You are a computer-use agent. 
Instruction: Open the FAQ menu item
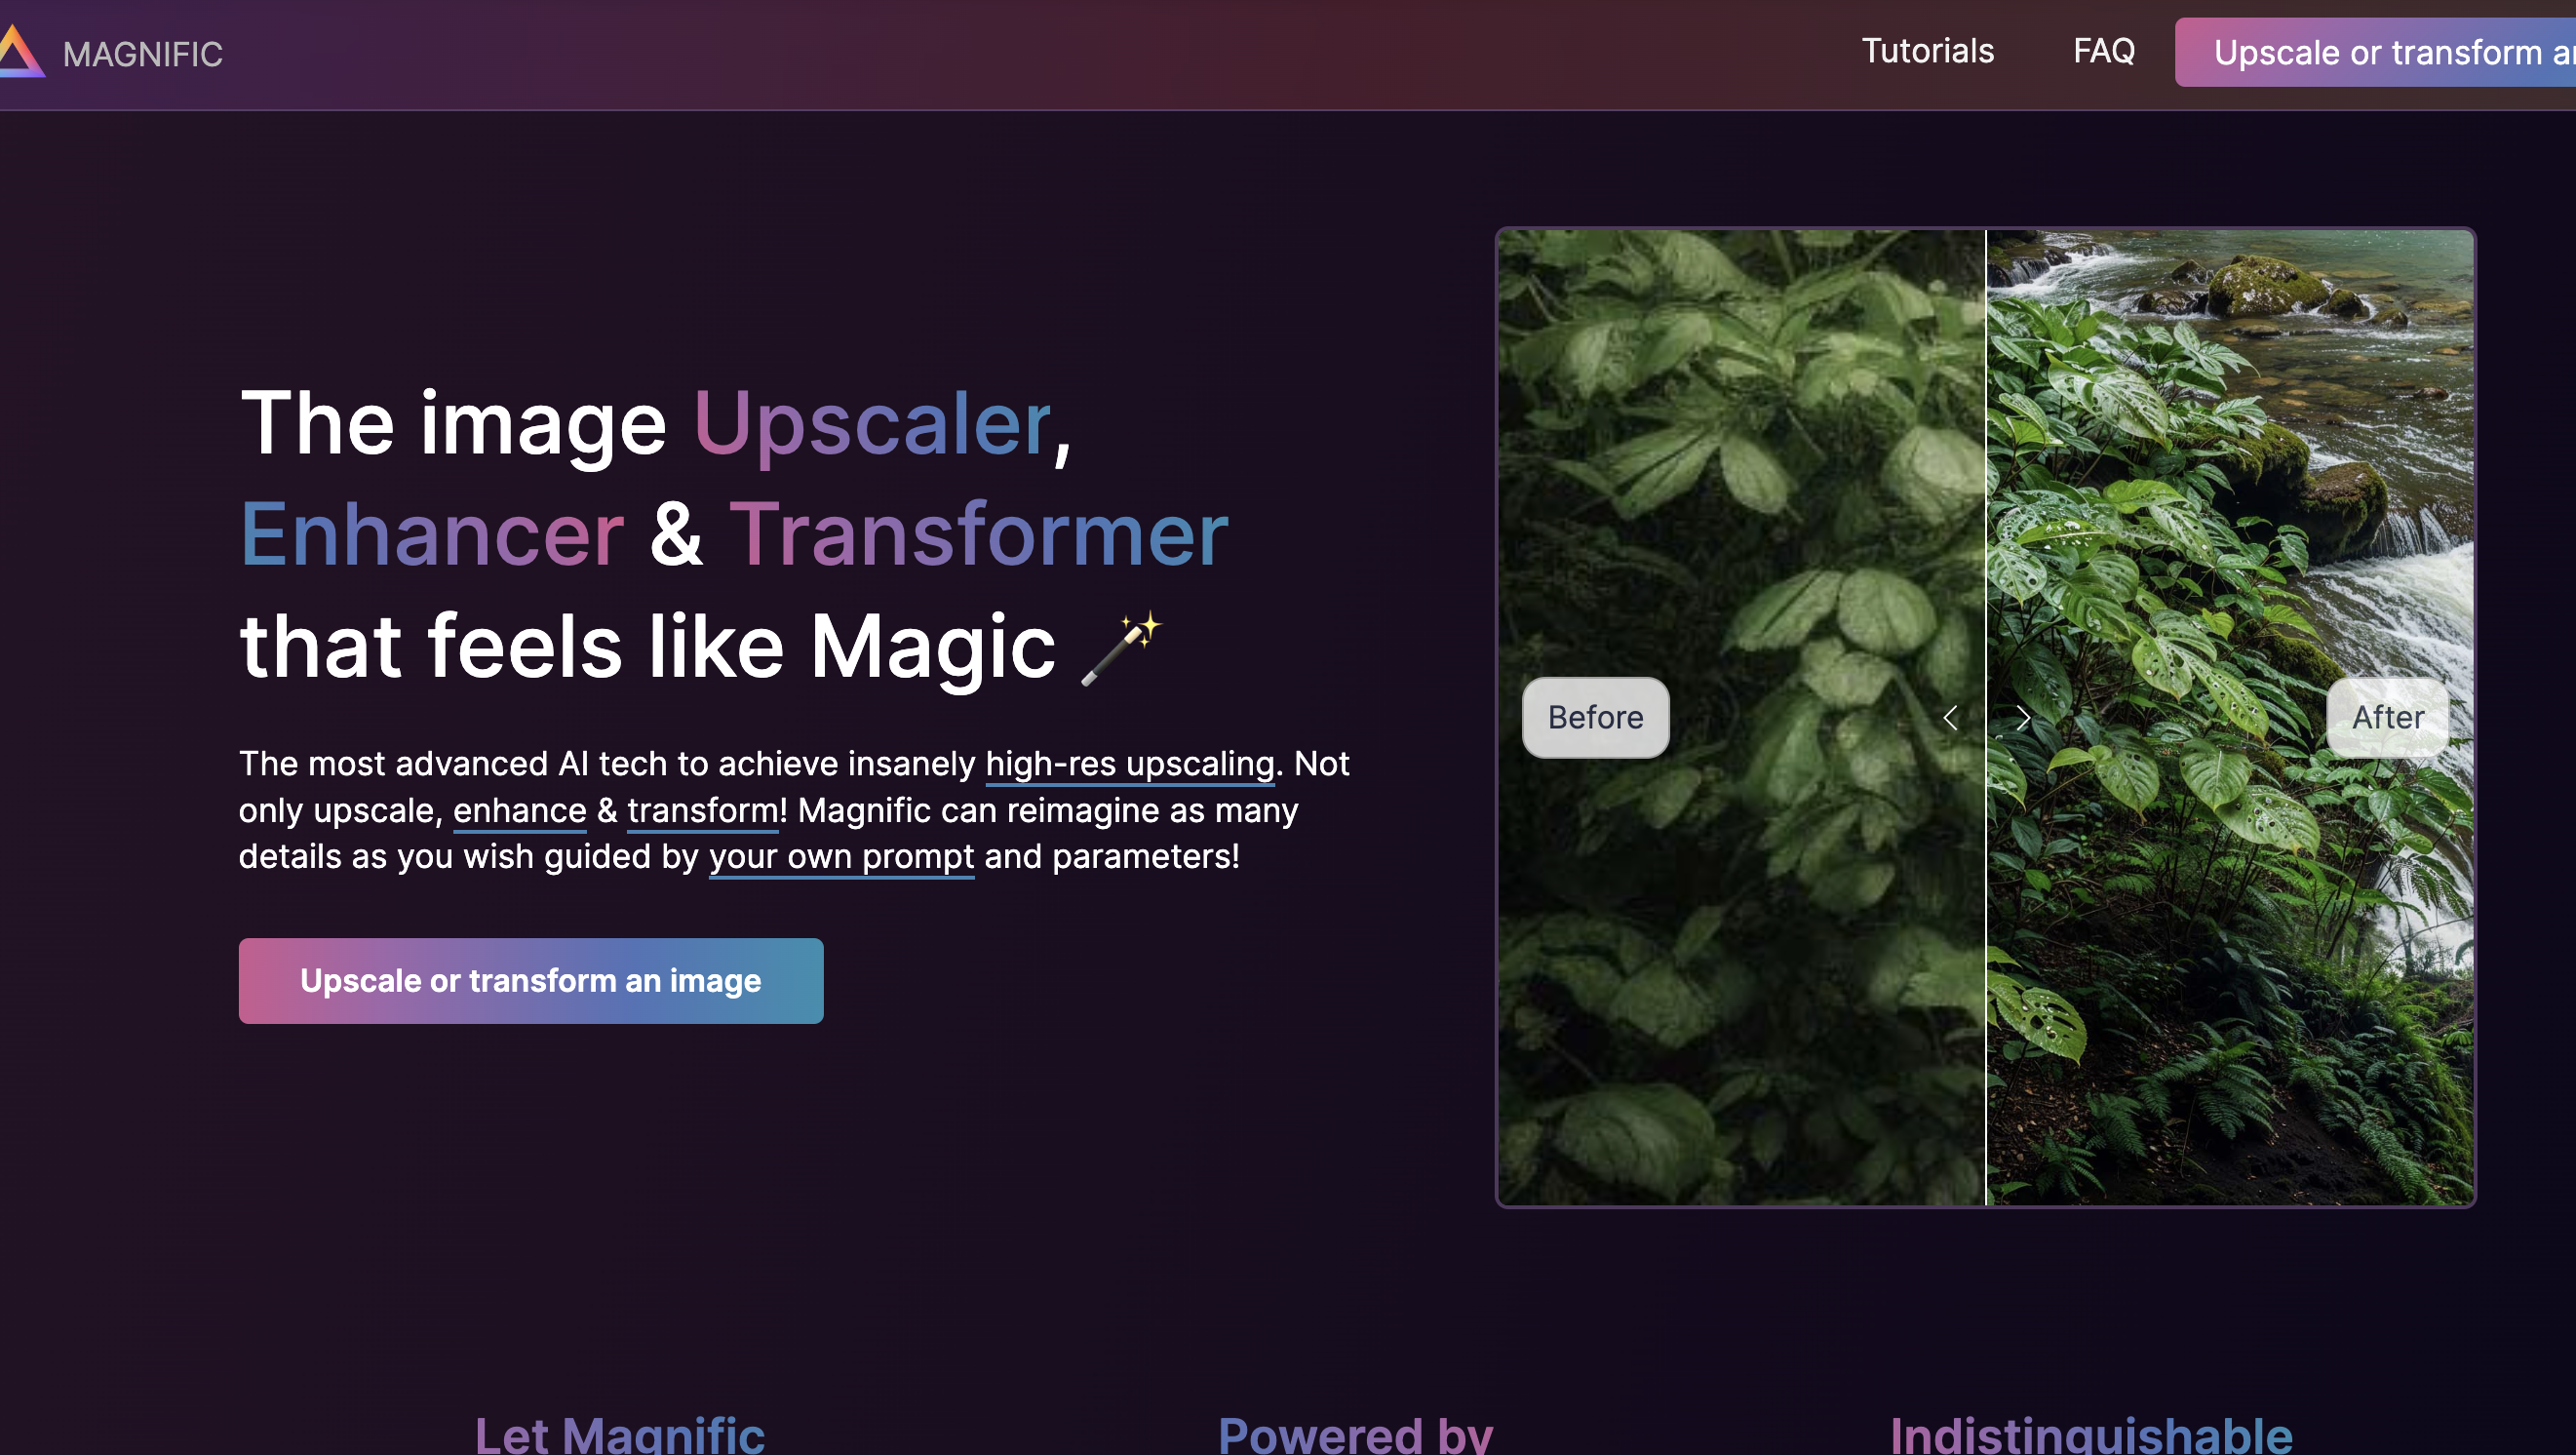[2104, 51]
